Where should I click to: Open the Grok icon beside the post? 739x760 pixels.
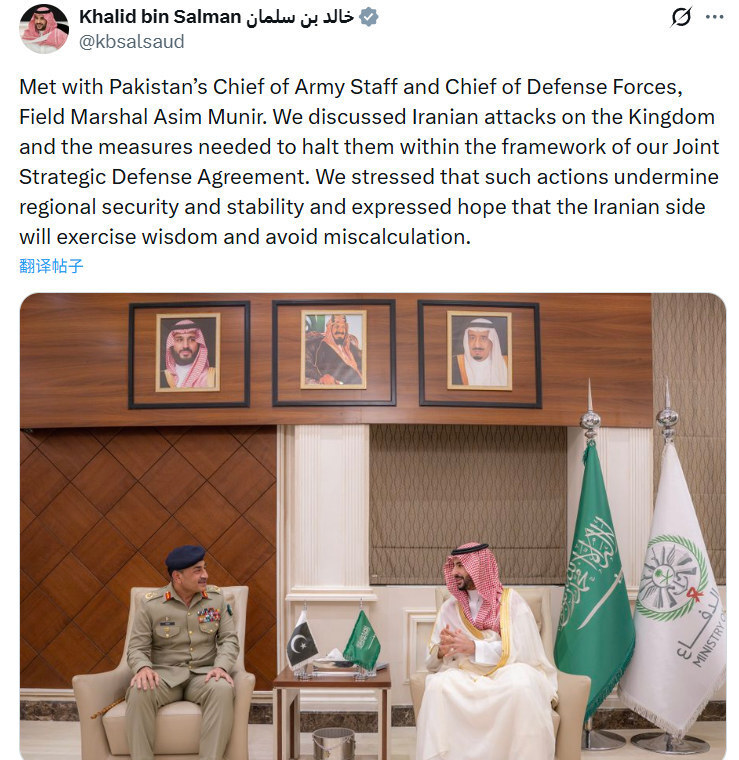[x=682, y=18]
